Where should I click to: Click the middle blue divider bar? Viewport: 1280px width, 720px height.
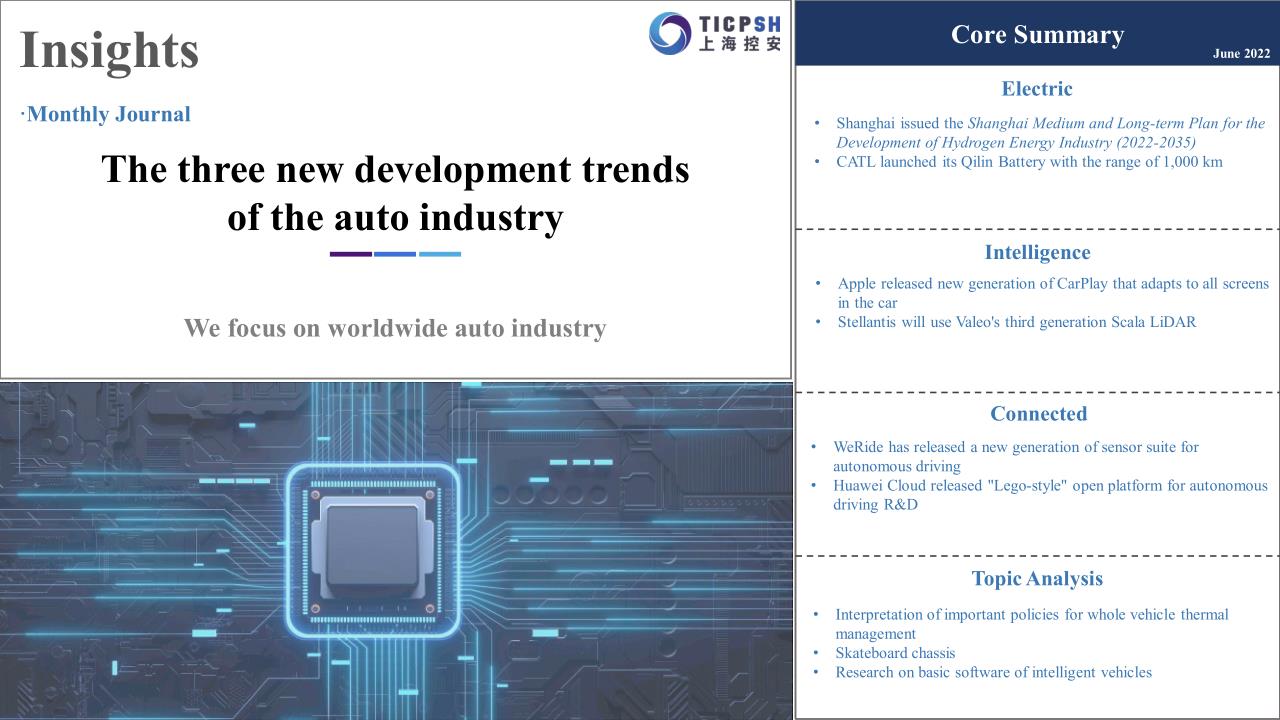[x=395, y=254]
